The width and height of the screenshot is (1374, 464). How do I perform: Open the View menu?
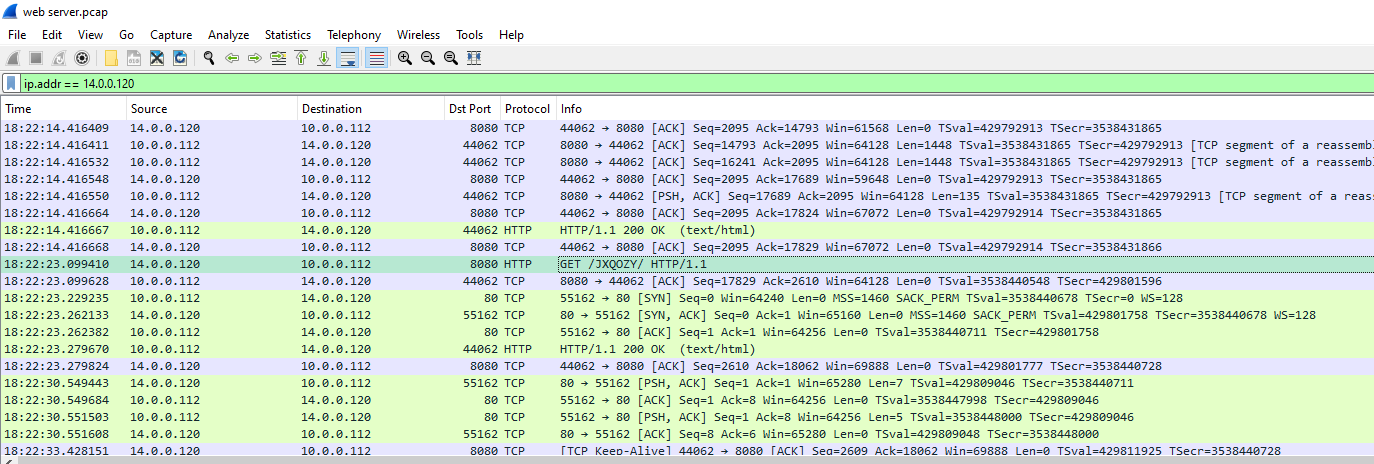(x=91, y=35)
